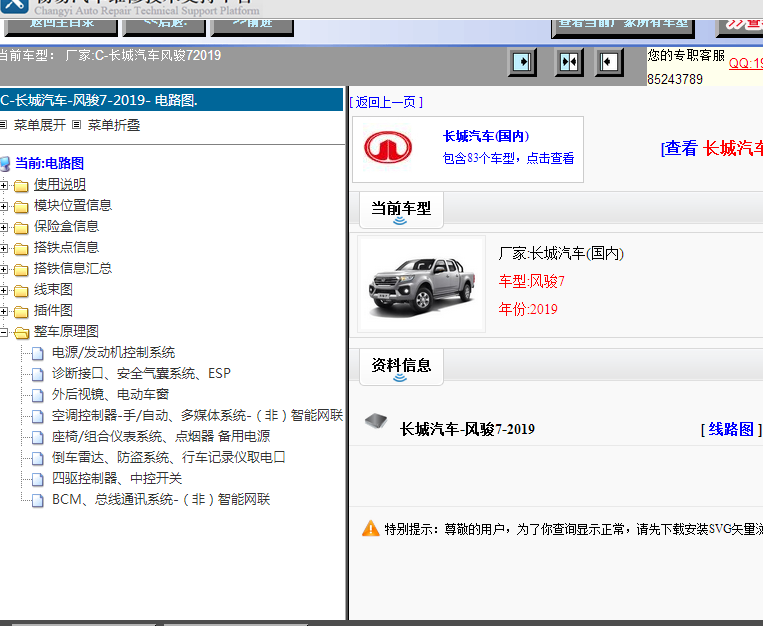Viewport: 763px width, 626px height.
Task: Expand the 线束图 tree node
Action: pos(3,290)
